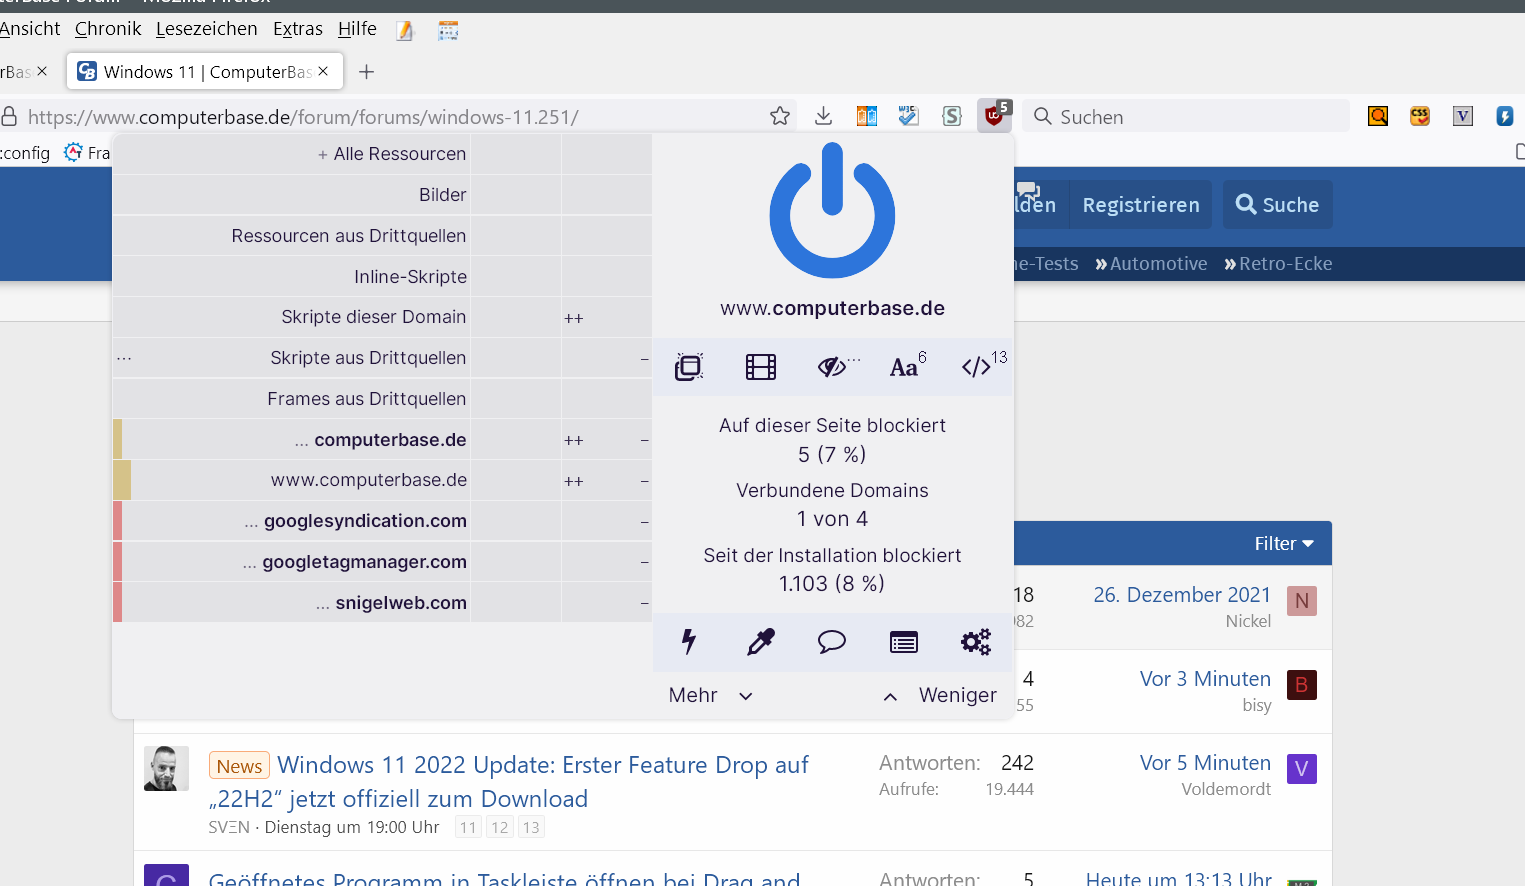Toggle large media element blocking icon
Image resolution: width=1525 pixels, height=886 pixels.
pos(761,367)
